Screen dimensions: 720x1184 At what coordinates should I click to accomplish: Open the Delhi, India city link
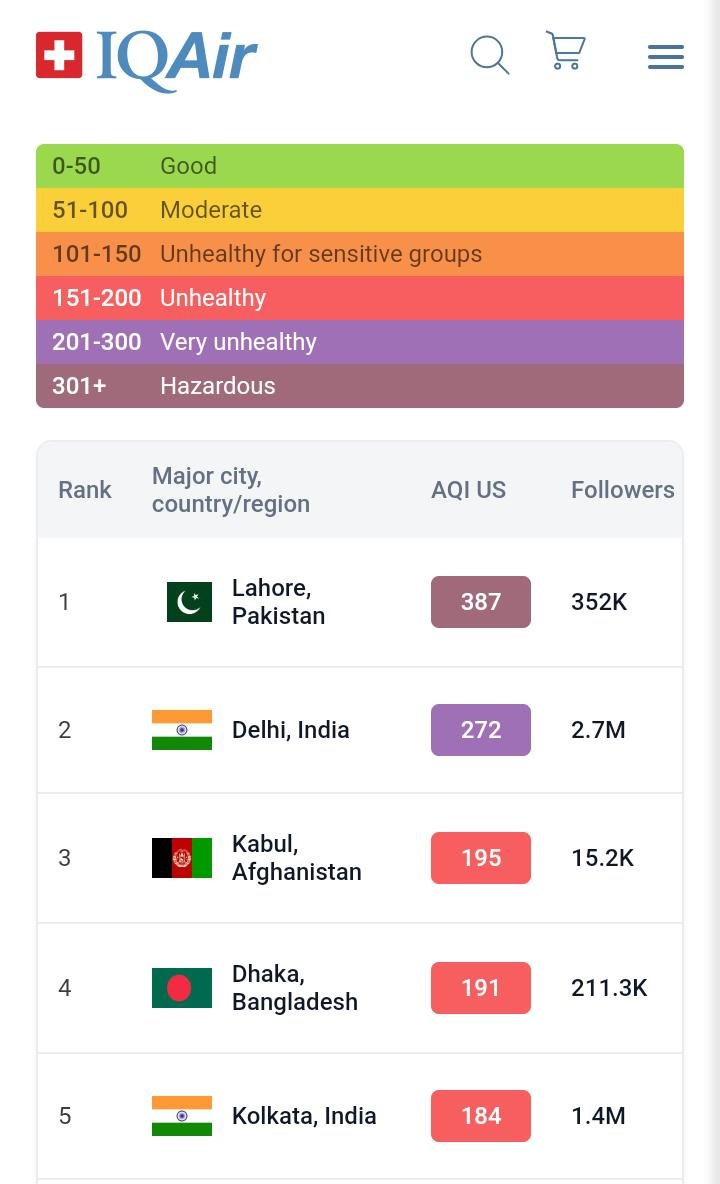(290, 730)
